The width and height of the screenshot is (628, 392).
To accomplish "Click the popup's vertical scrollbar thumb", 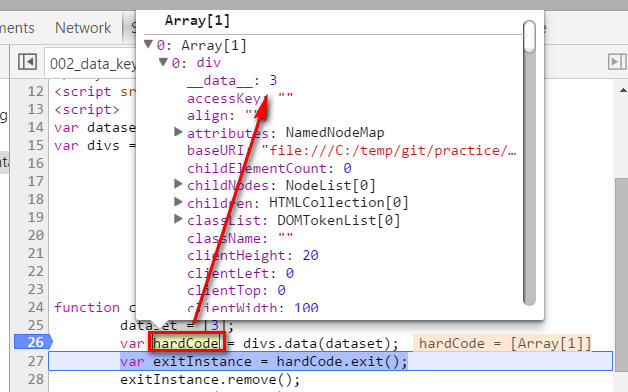I will coord(529,37).
